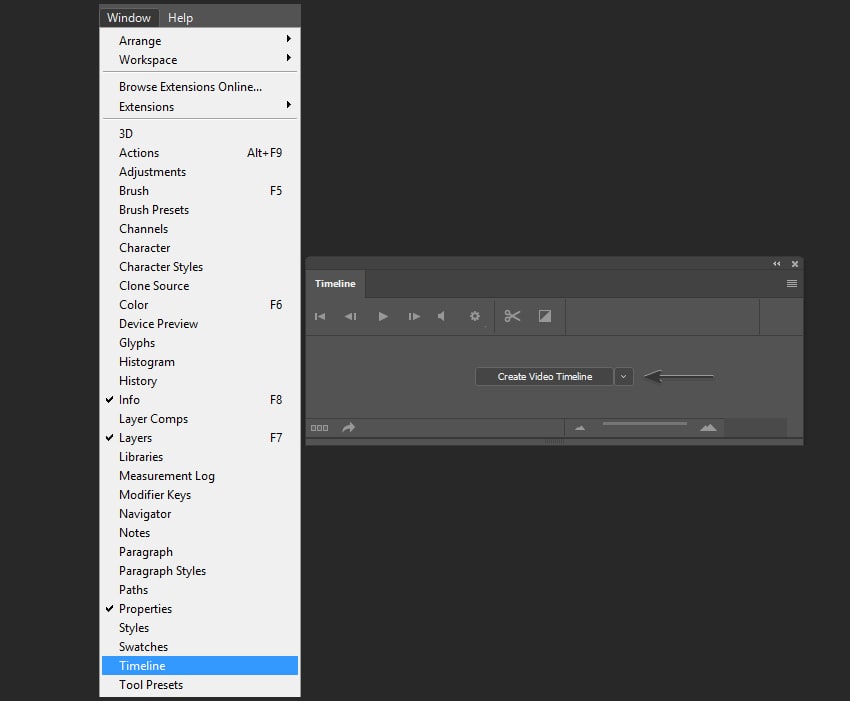This screenshot has height=701, width=850.
Task: Uncheck the Info panel entry
Action: (x=130, y=400)
